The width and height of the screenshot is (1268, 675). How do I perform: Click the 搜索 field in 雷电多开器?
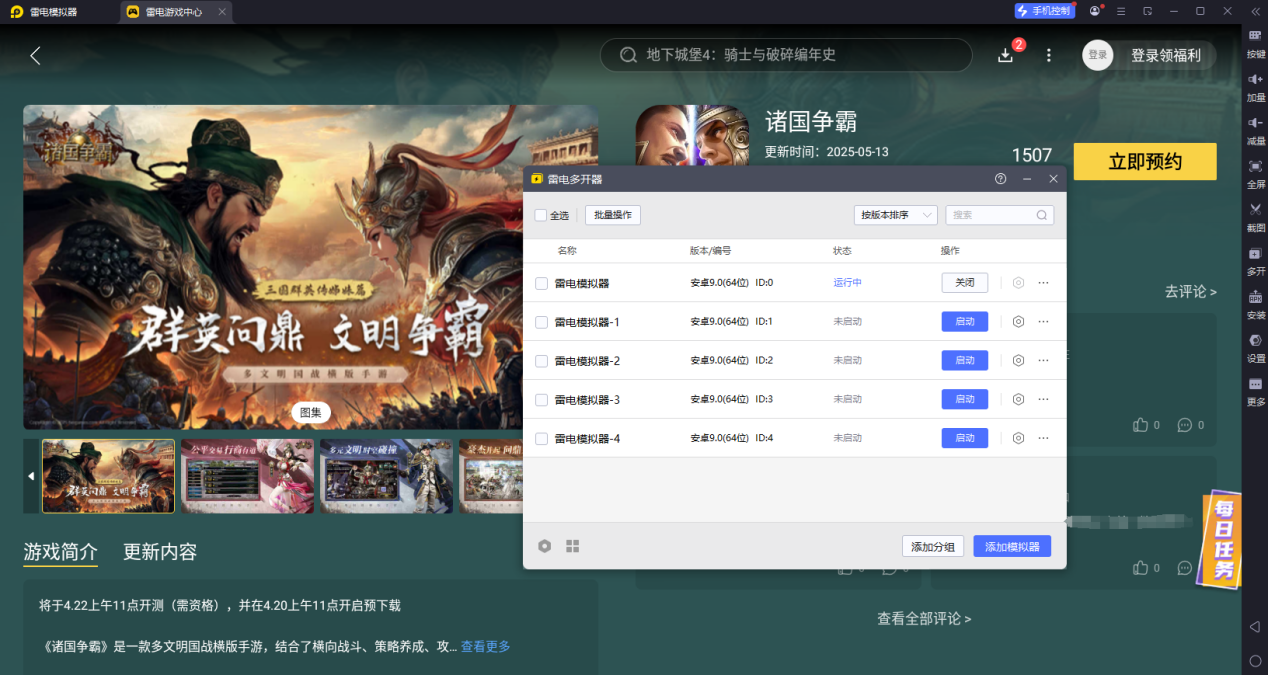pos(999,215)
